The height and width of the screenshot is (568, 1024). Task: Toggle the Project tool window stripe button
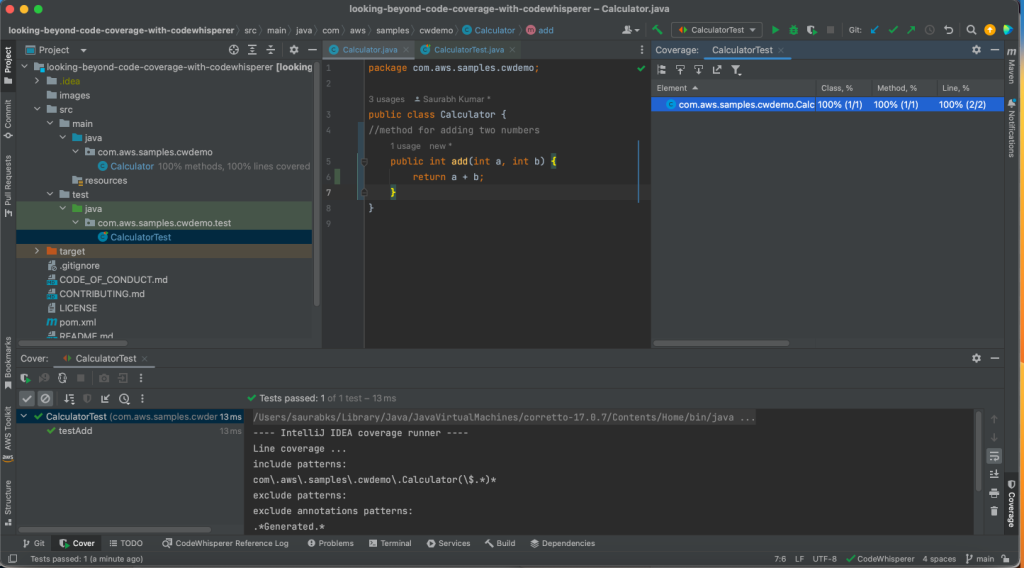pyautogui.click(x=8, y=65)
